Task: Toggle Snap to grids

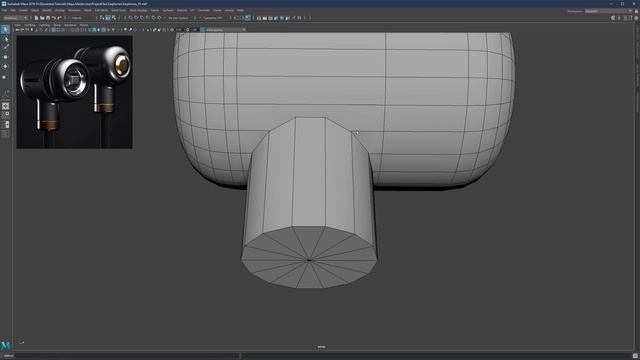Action: [131, 18]
